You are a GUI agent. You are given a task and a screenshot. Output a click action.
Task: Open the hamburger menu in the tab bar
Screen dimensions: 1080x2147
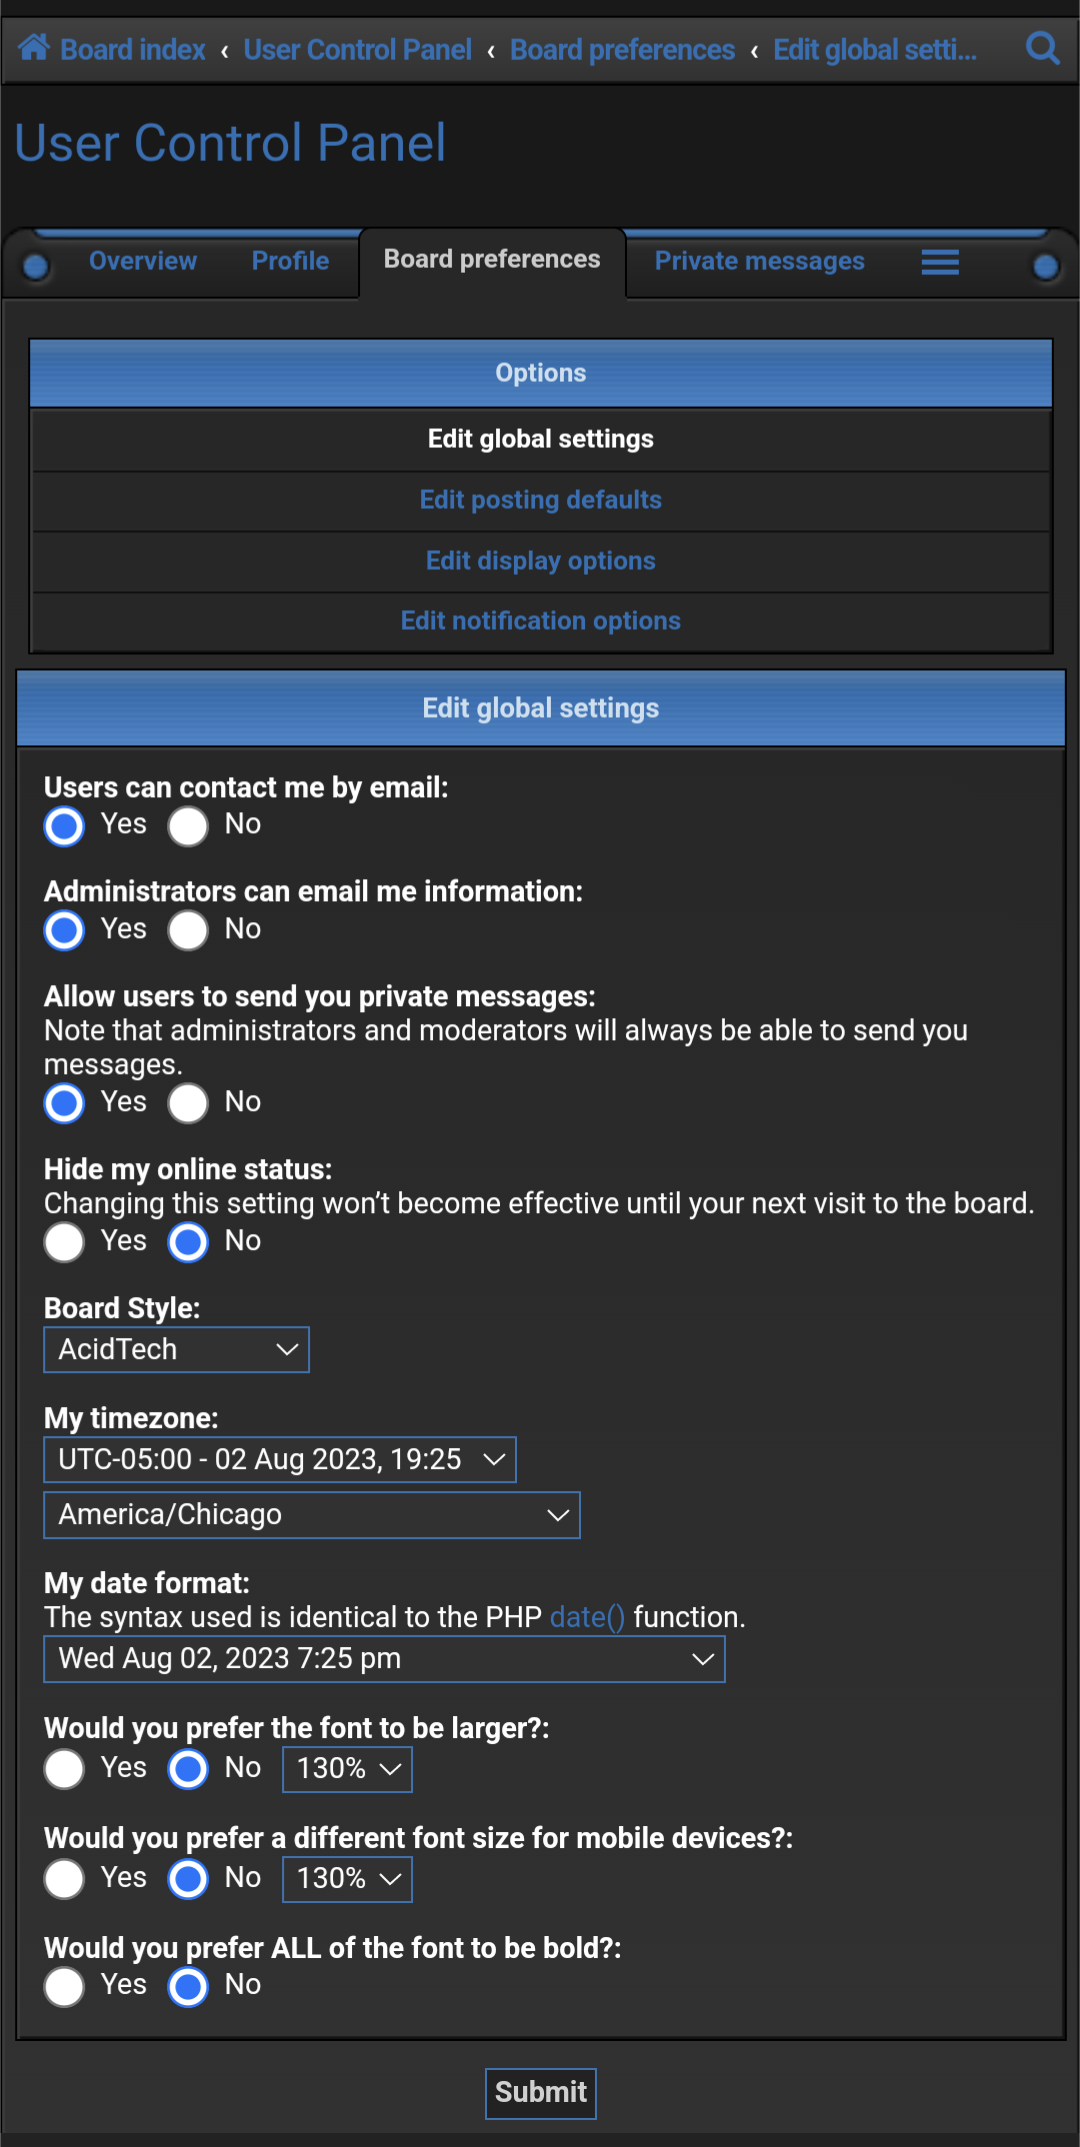pyautogui.click(x=940, y=262)
